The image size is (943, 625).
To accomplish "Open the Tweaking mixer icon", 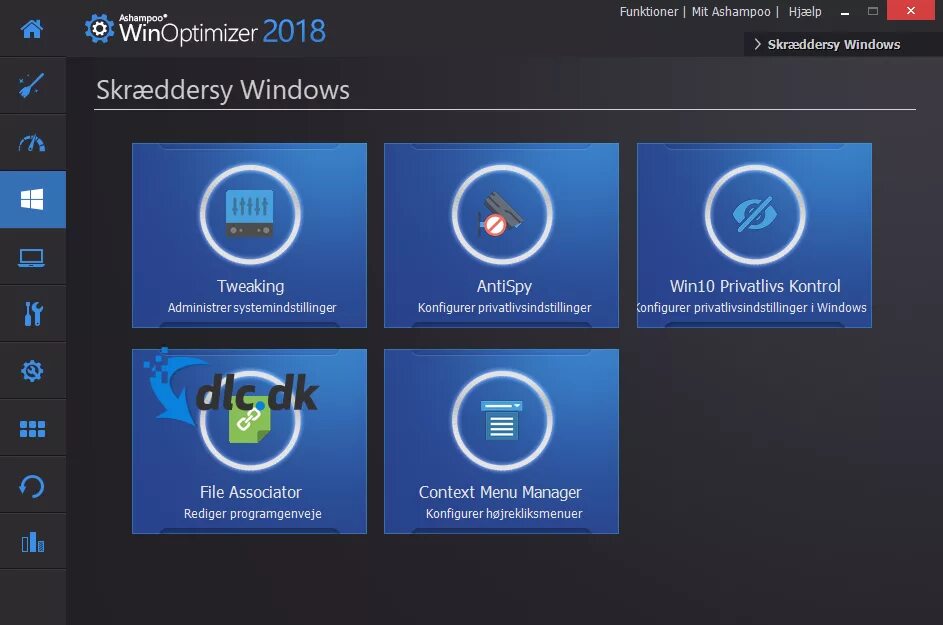I will click(x=250, y=214).
